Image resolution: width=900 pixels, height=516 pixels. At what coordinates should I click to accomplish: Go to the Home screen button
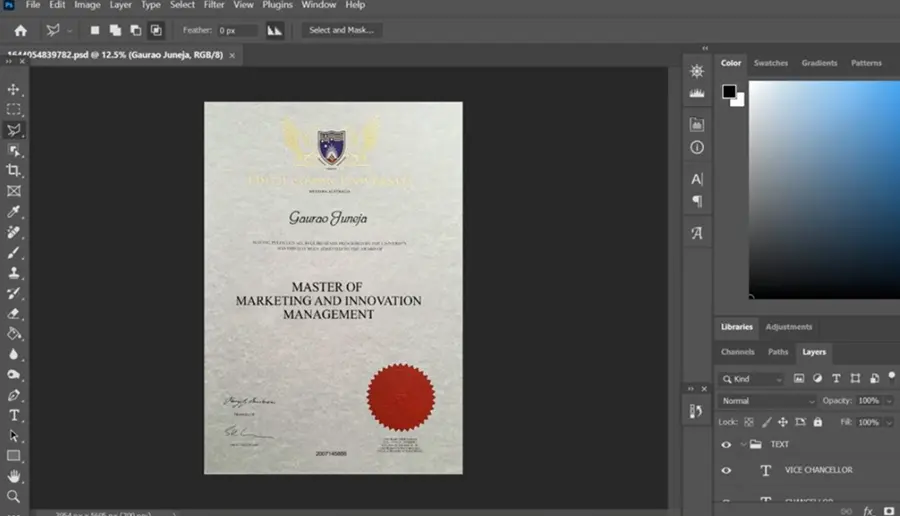click(21, 30)
